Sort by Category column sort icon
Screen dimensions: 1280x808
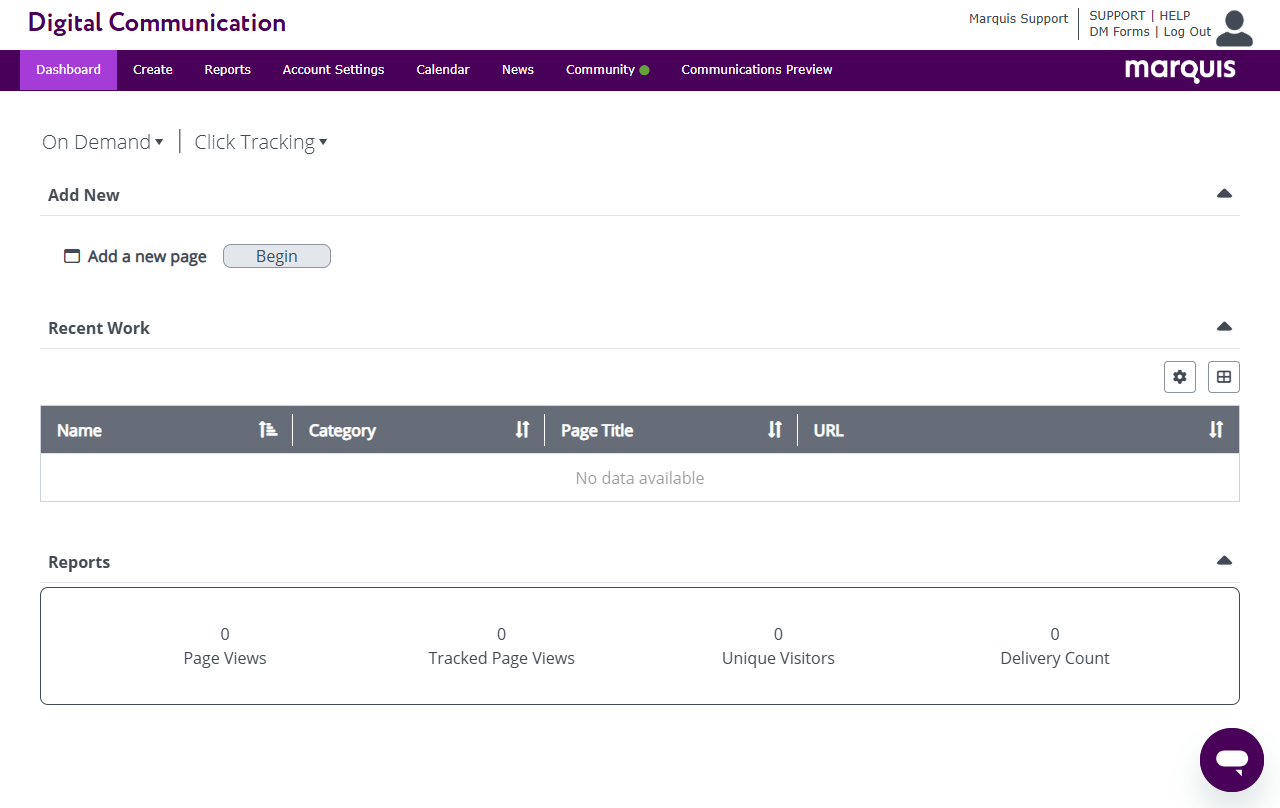click(522, 430)
